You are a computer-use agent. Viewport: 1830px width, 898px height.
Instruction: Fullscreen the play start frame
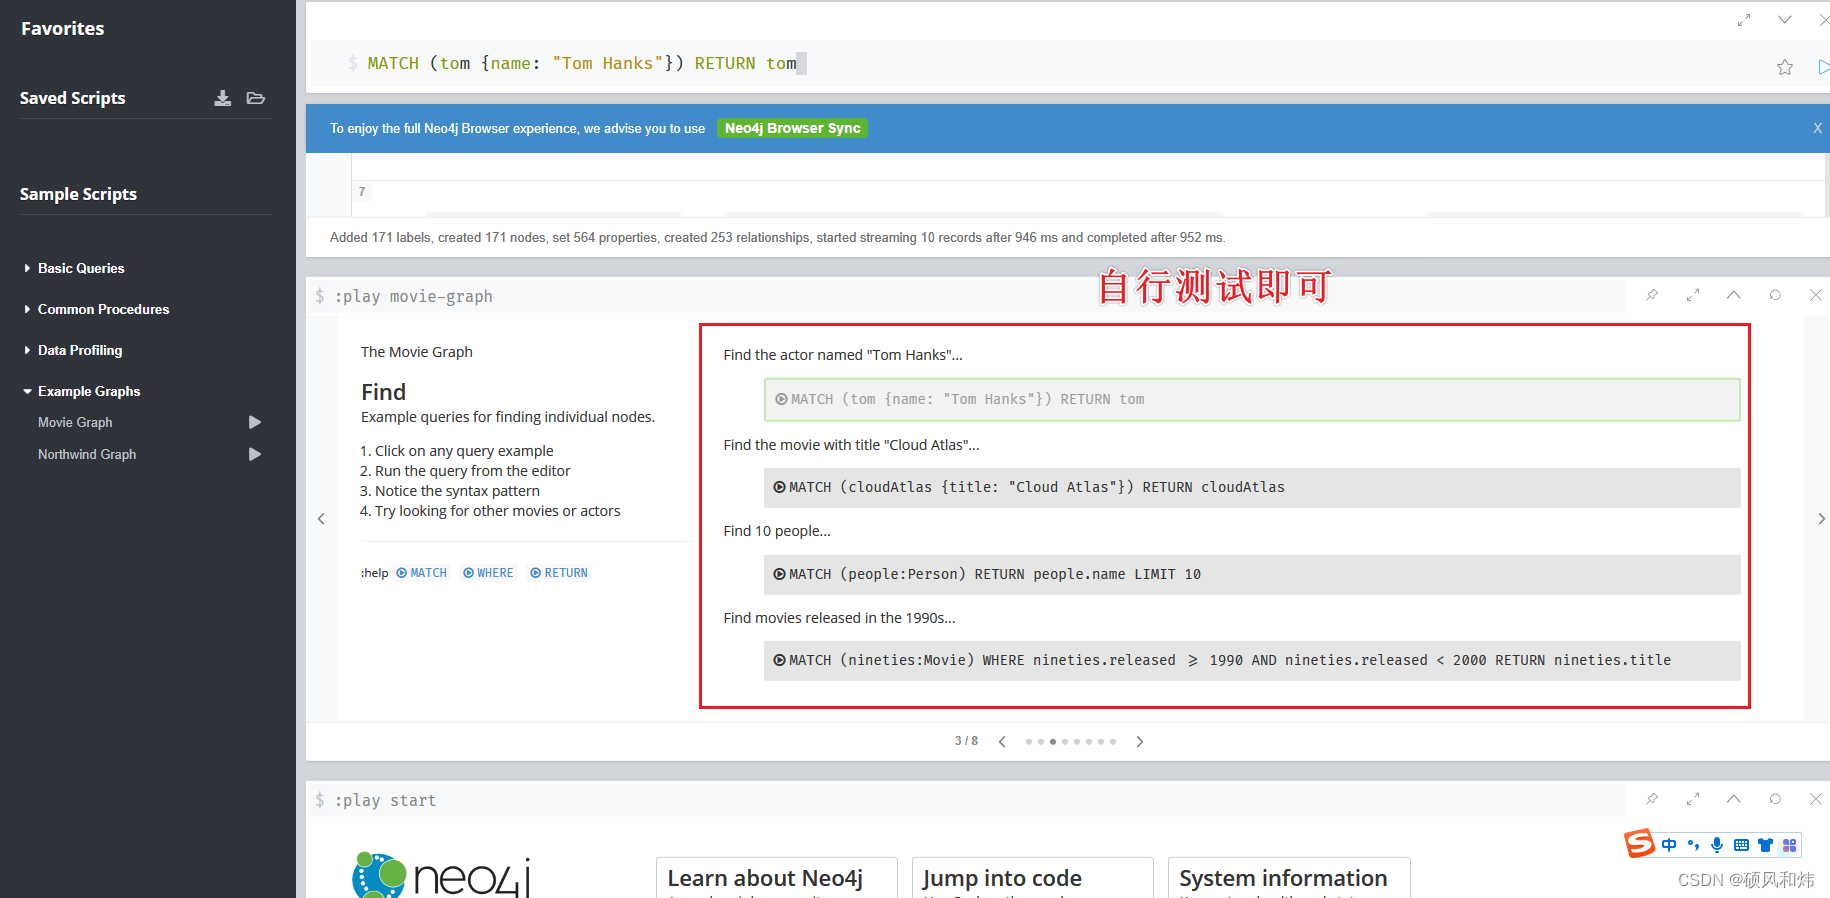pyautogui.click(x=1693, y=799)
